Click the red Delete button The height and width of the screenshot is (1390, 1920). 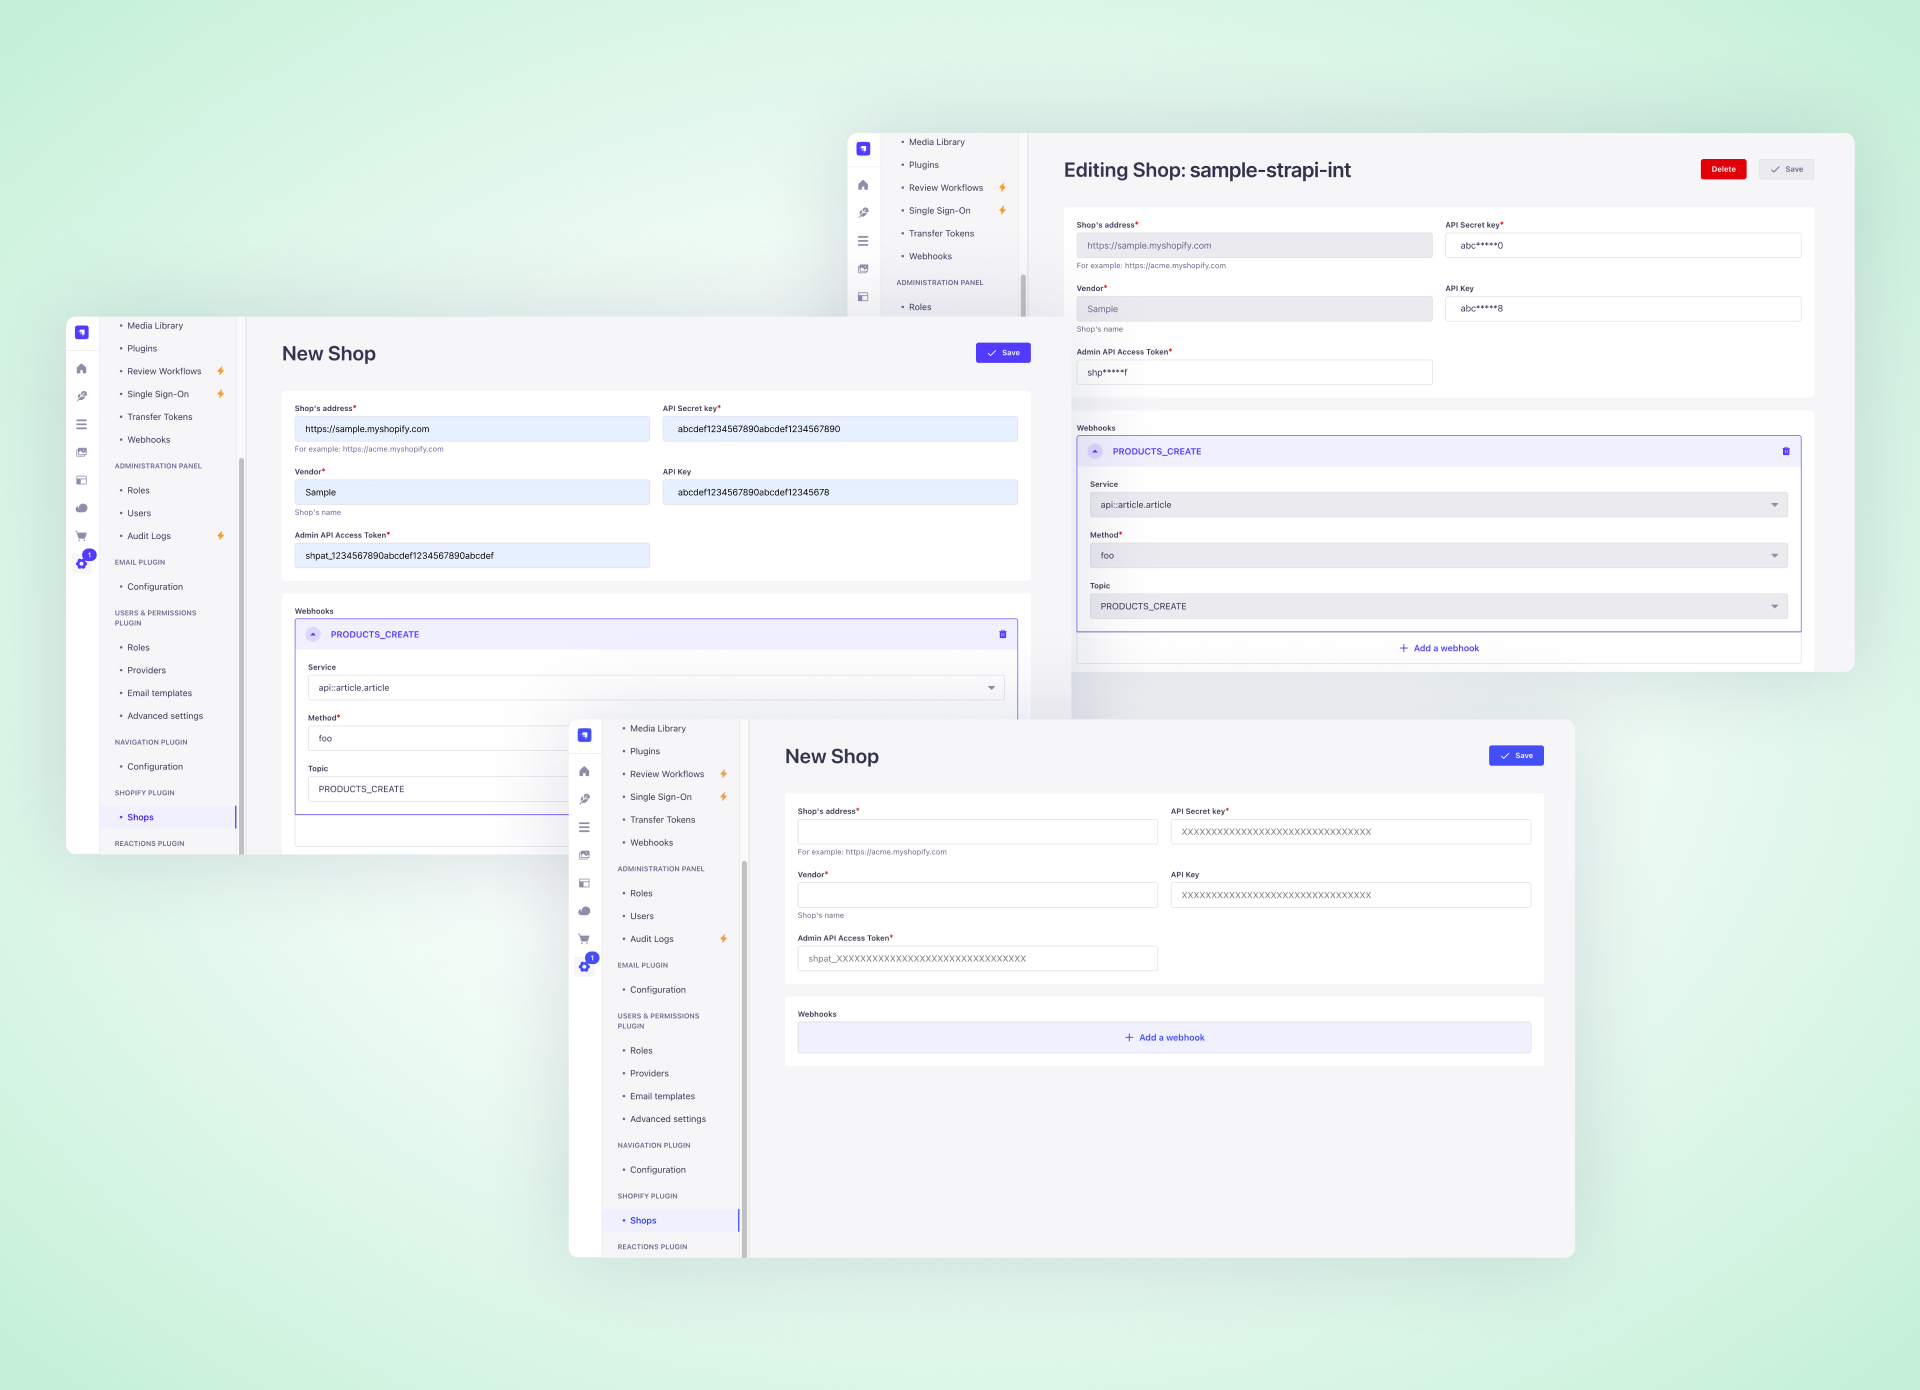tap(1722, 169)
